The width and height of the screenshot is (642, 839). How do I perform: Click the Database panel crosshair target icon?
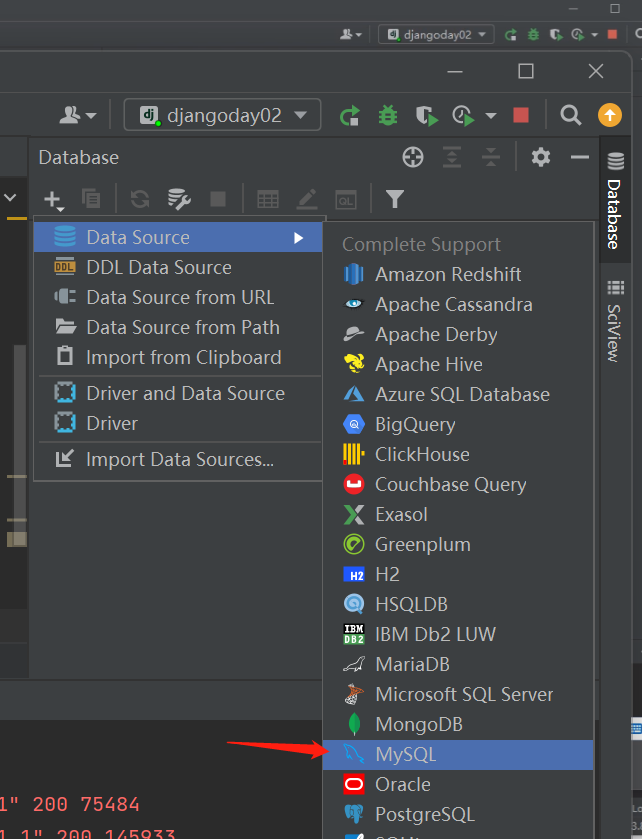click(413, 157)
